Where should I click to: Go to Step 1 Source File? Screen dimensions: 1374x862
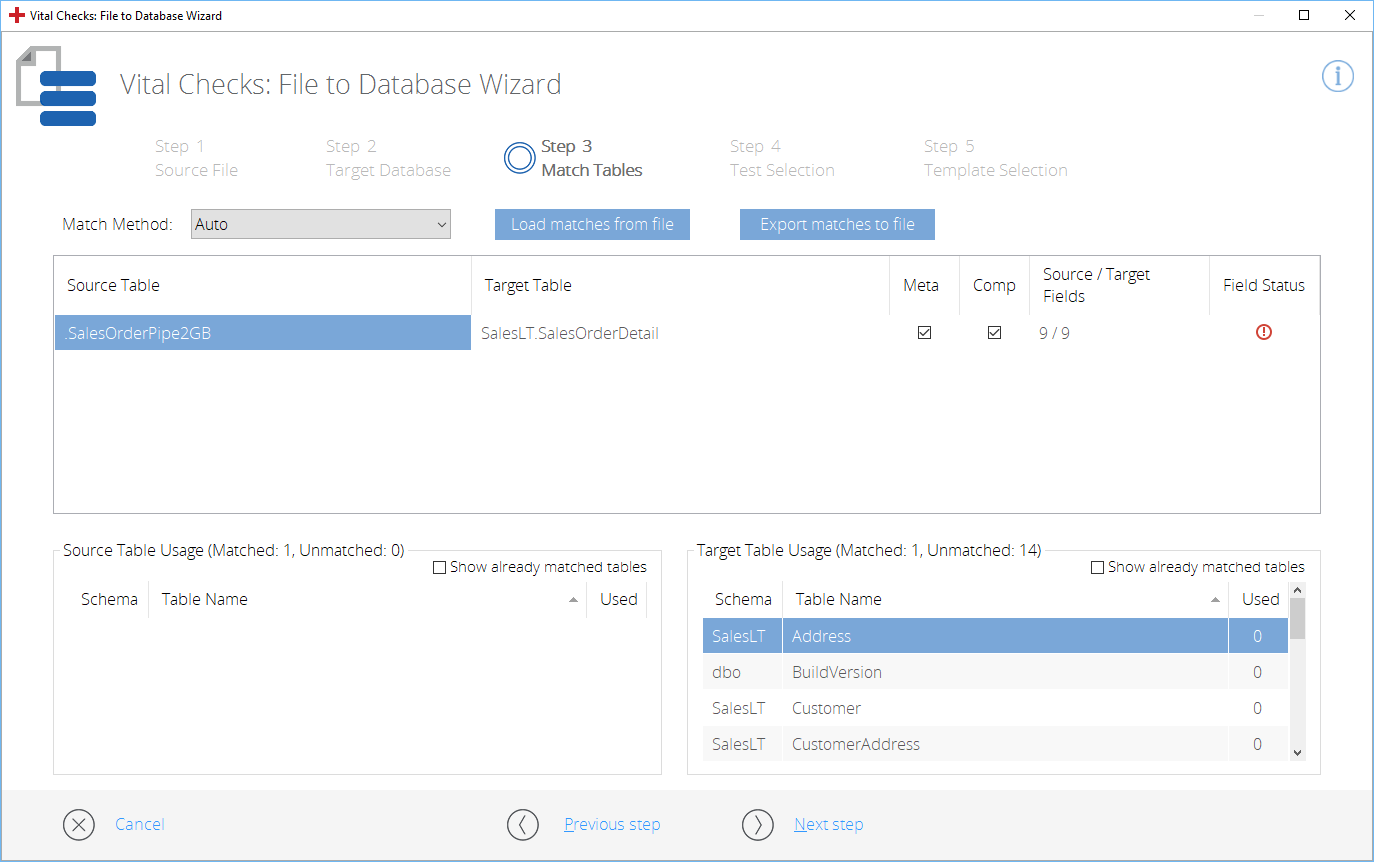(x=196, y=158)
